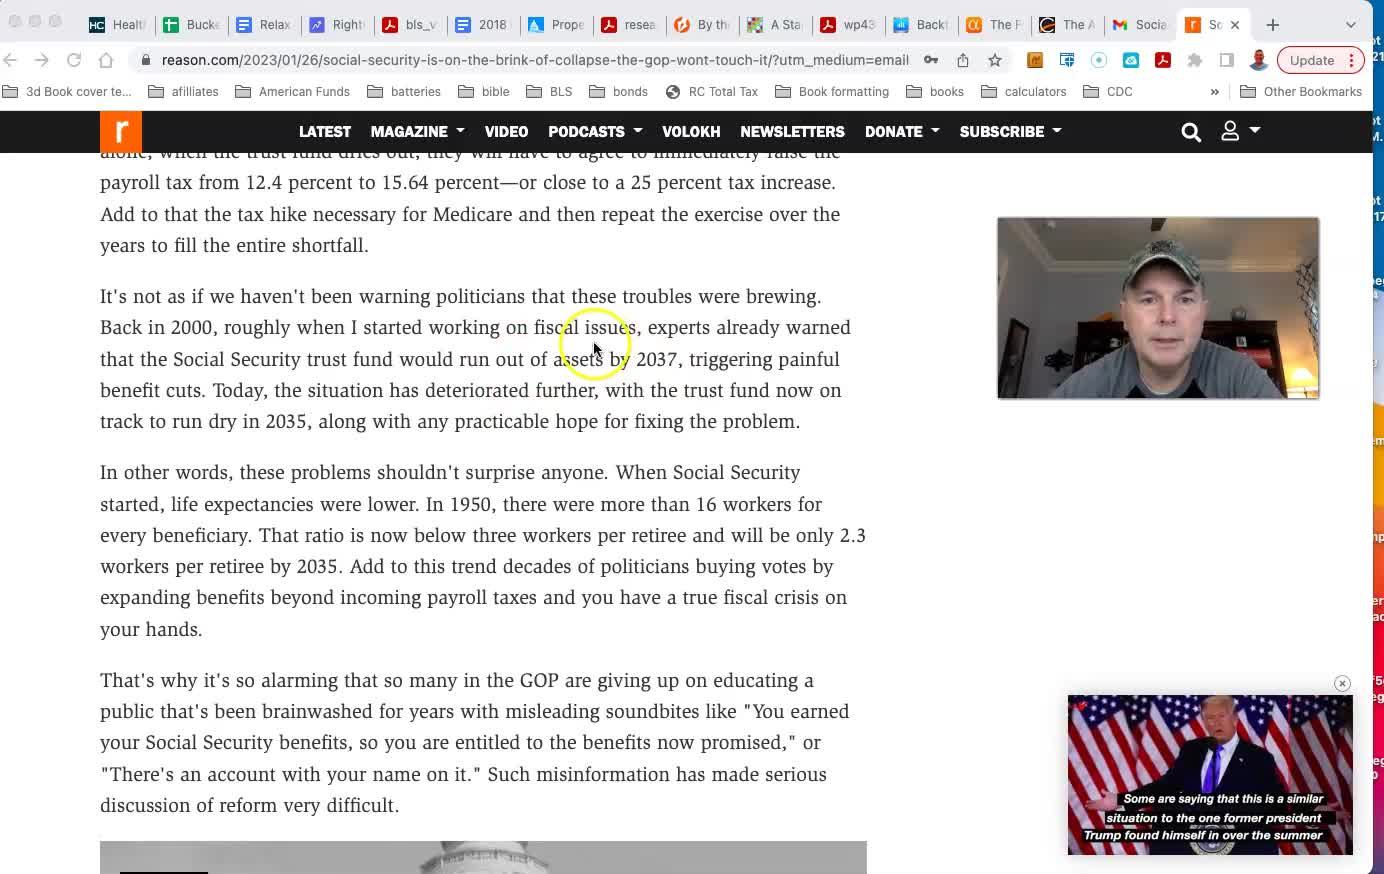Show hidden bookmarks with the double chevron
Viewport: 1384px width, 874px height.
tap(1215, 92)
